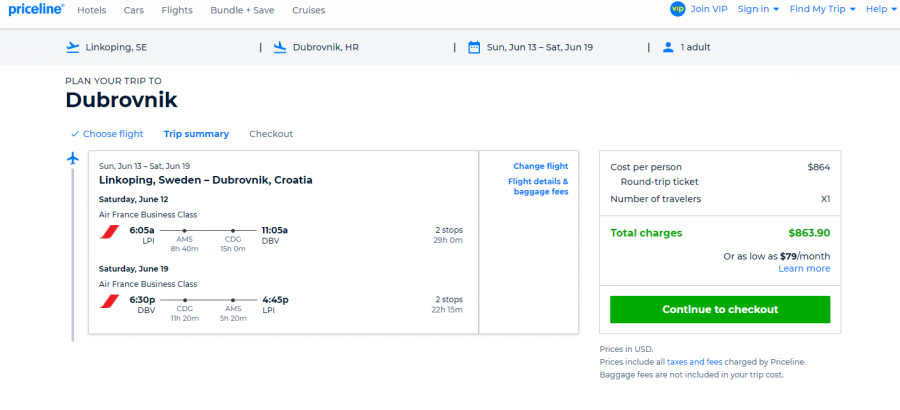Expand the Find My Trip menu

pos(822,9)
